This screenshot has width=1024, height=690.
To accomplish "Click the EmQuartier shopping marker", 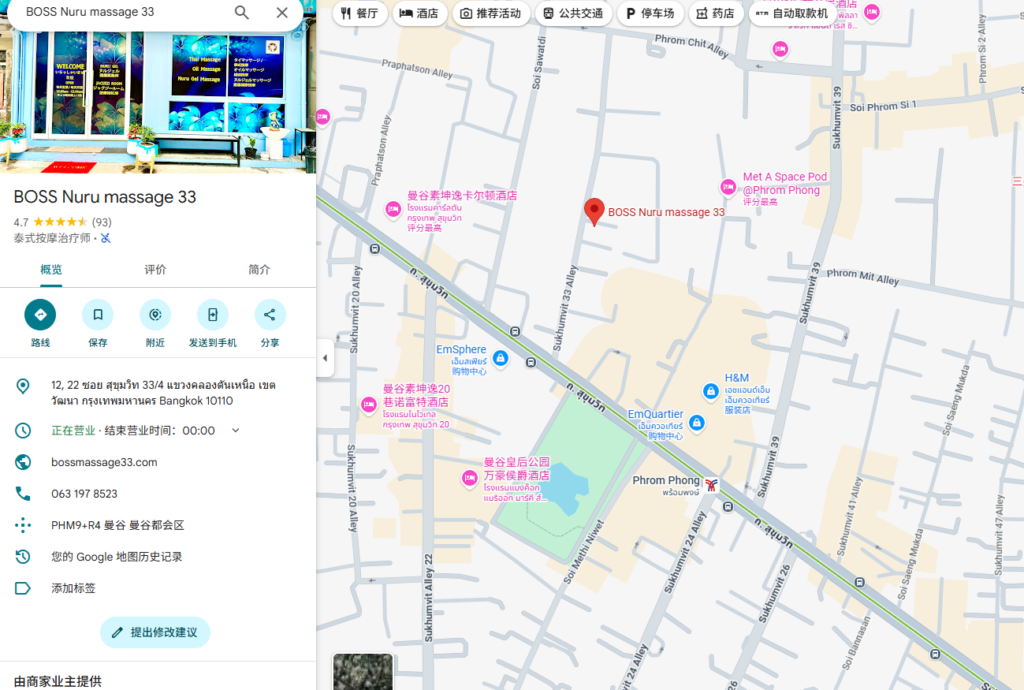I will click(x=697, y=422).
